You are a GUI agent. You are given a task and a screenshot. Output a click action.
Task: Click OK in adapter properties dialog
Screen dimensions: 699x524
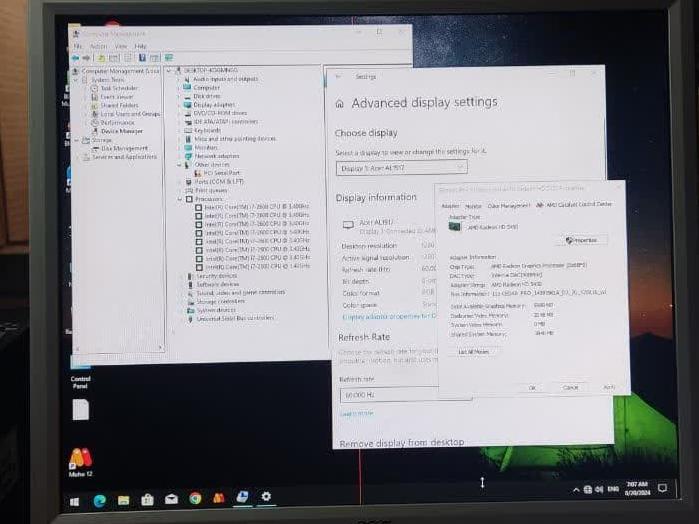pos(532,388)
